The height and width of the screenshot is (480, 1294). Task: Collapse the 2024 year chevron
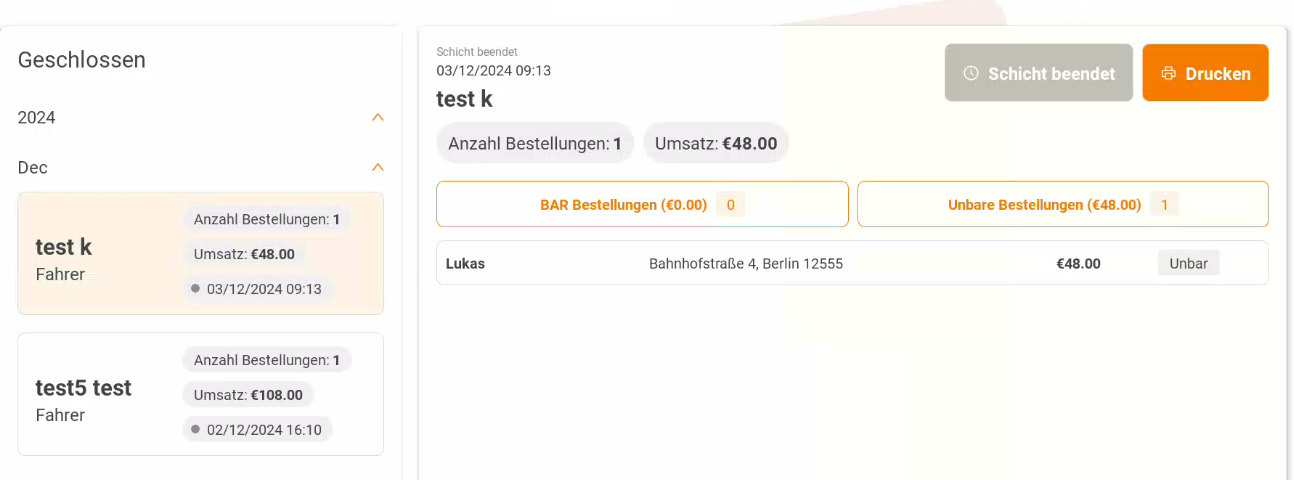[x=377, y=117]
